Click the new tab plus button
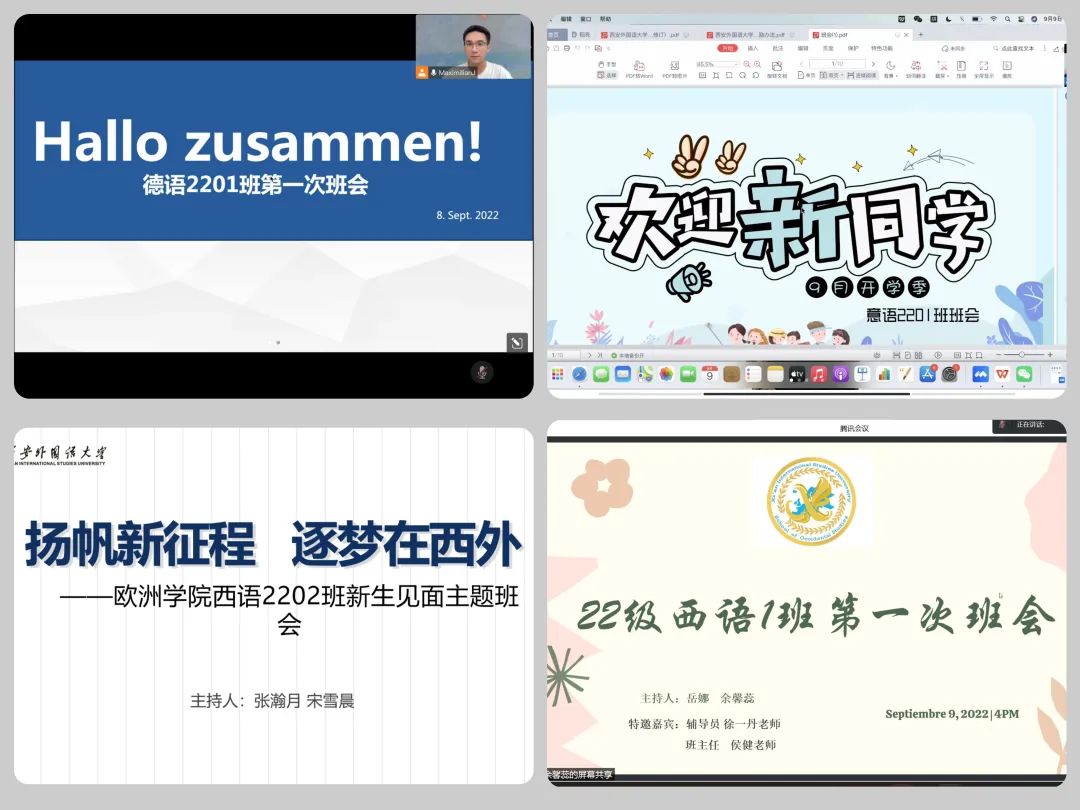The width and height of the screenshot is (1080, 810). coord(920,34)
